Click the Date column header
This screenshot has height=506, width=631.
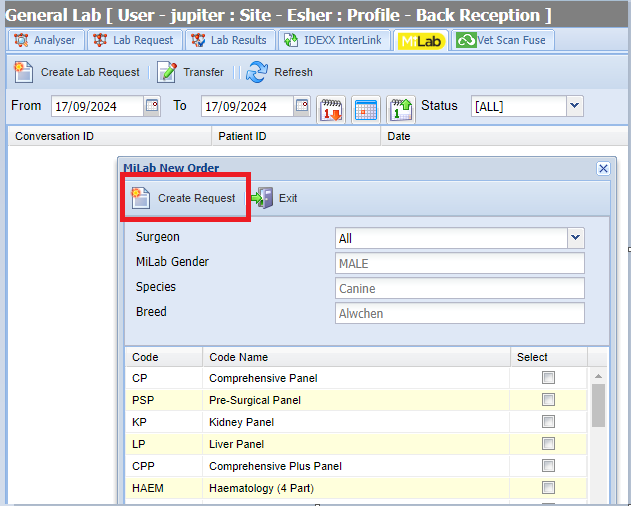(x=505, y=136)
